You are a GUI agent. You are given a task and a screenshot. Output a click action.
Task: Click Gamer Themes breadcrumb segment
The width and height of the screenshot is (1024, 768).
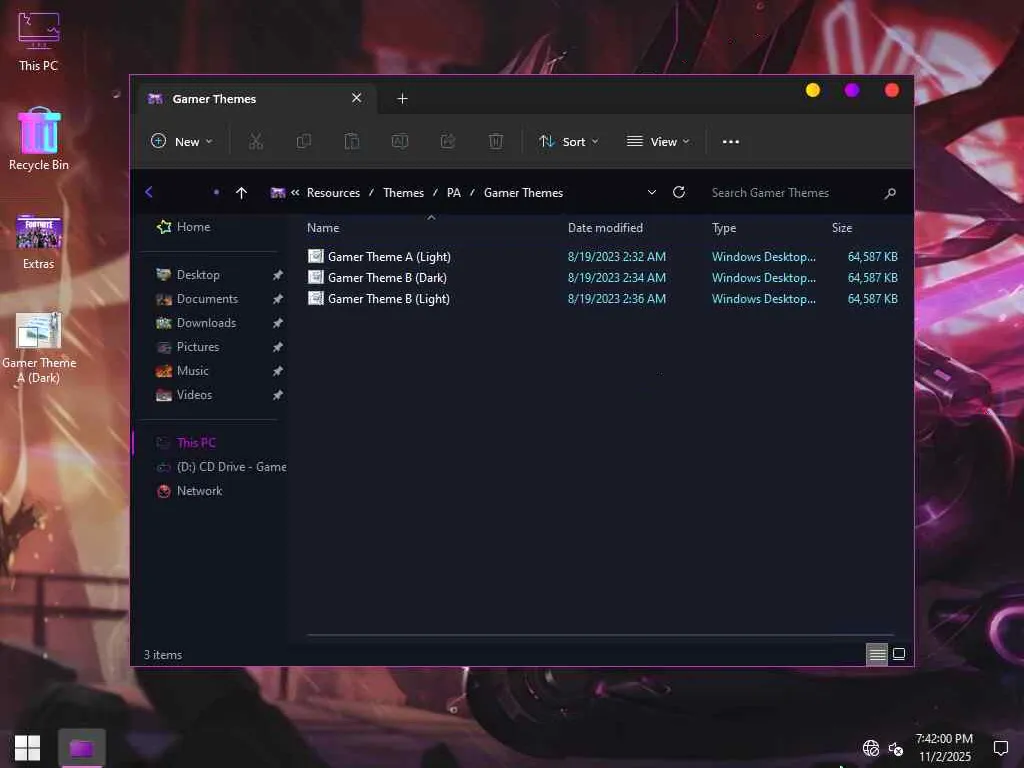click(x=523, y=193)
